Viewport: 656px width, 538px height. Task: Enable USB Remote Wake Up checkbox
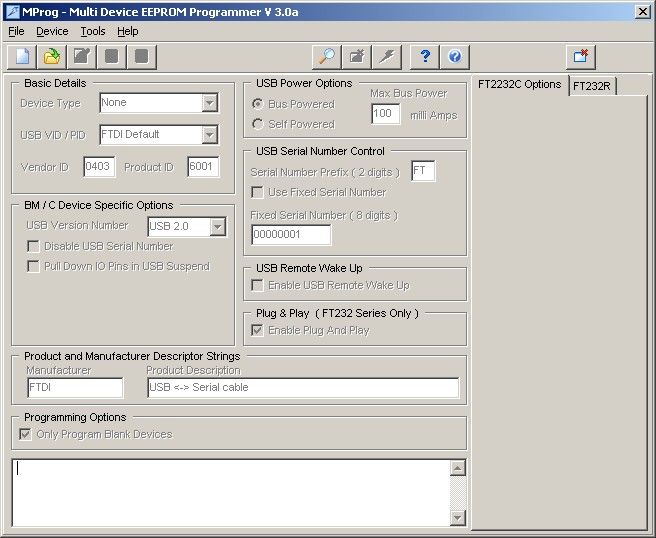(258, 286)
